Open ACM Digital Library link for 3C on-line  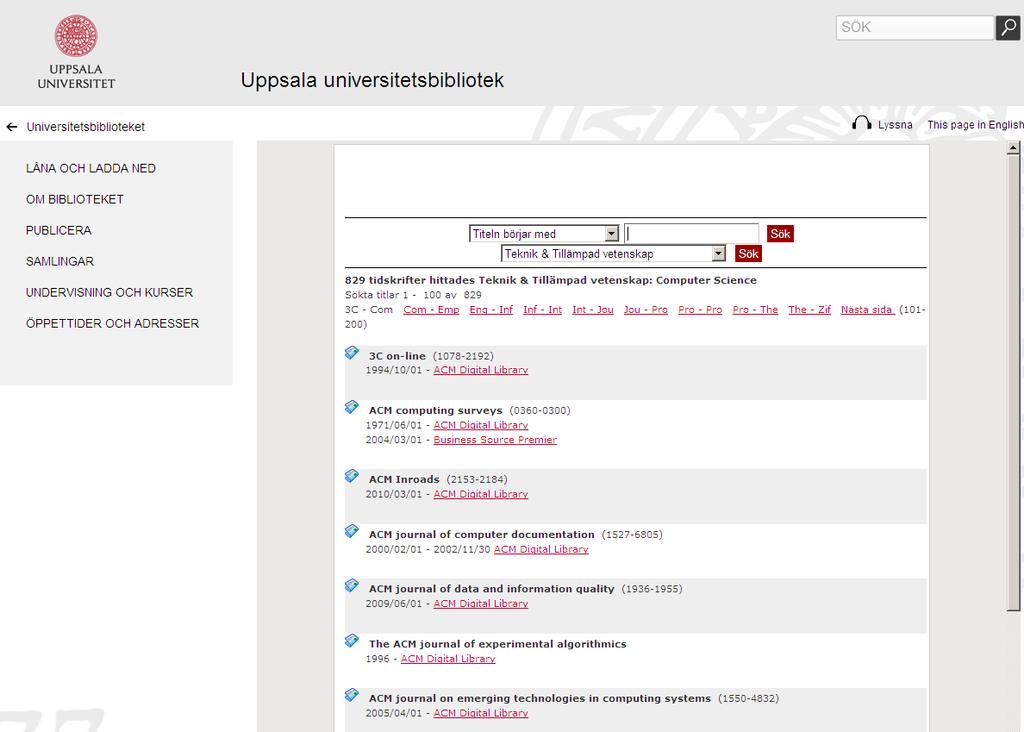tap(481, 370)
